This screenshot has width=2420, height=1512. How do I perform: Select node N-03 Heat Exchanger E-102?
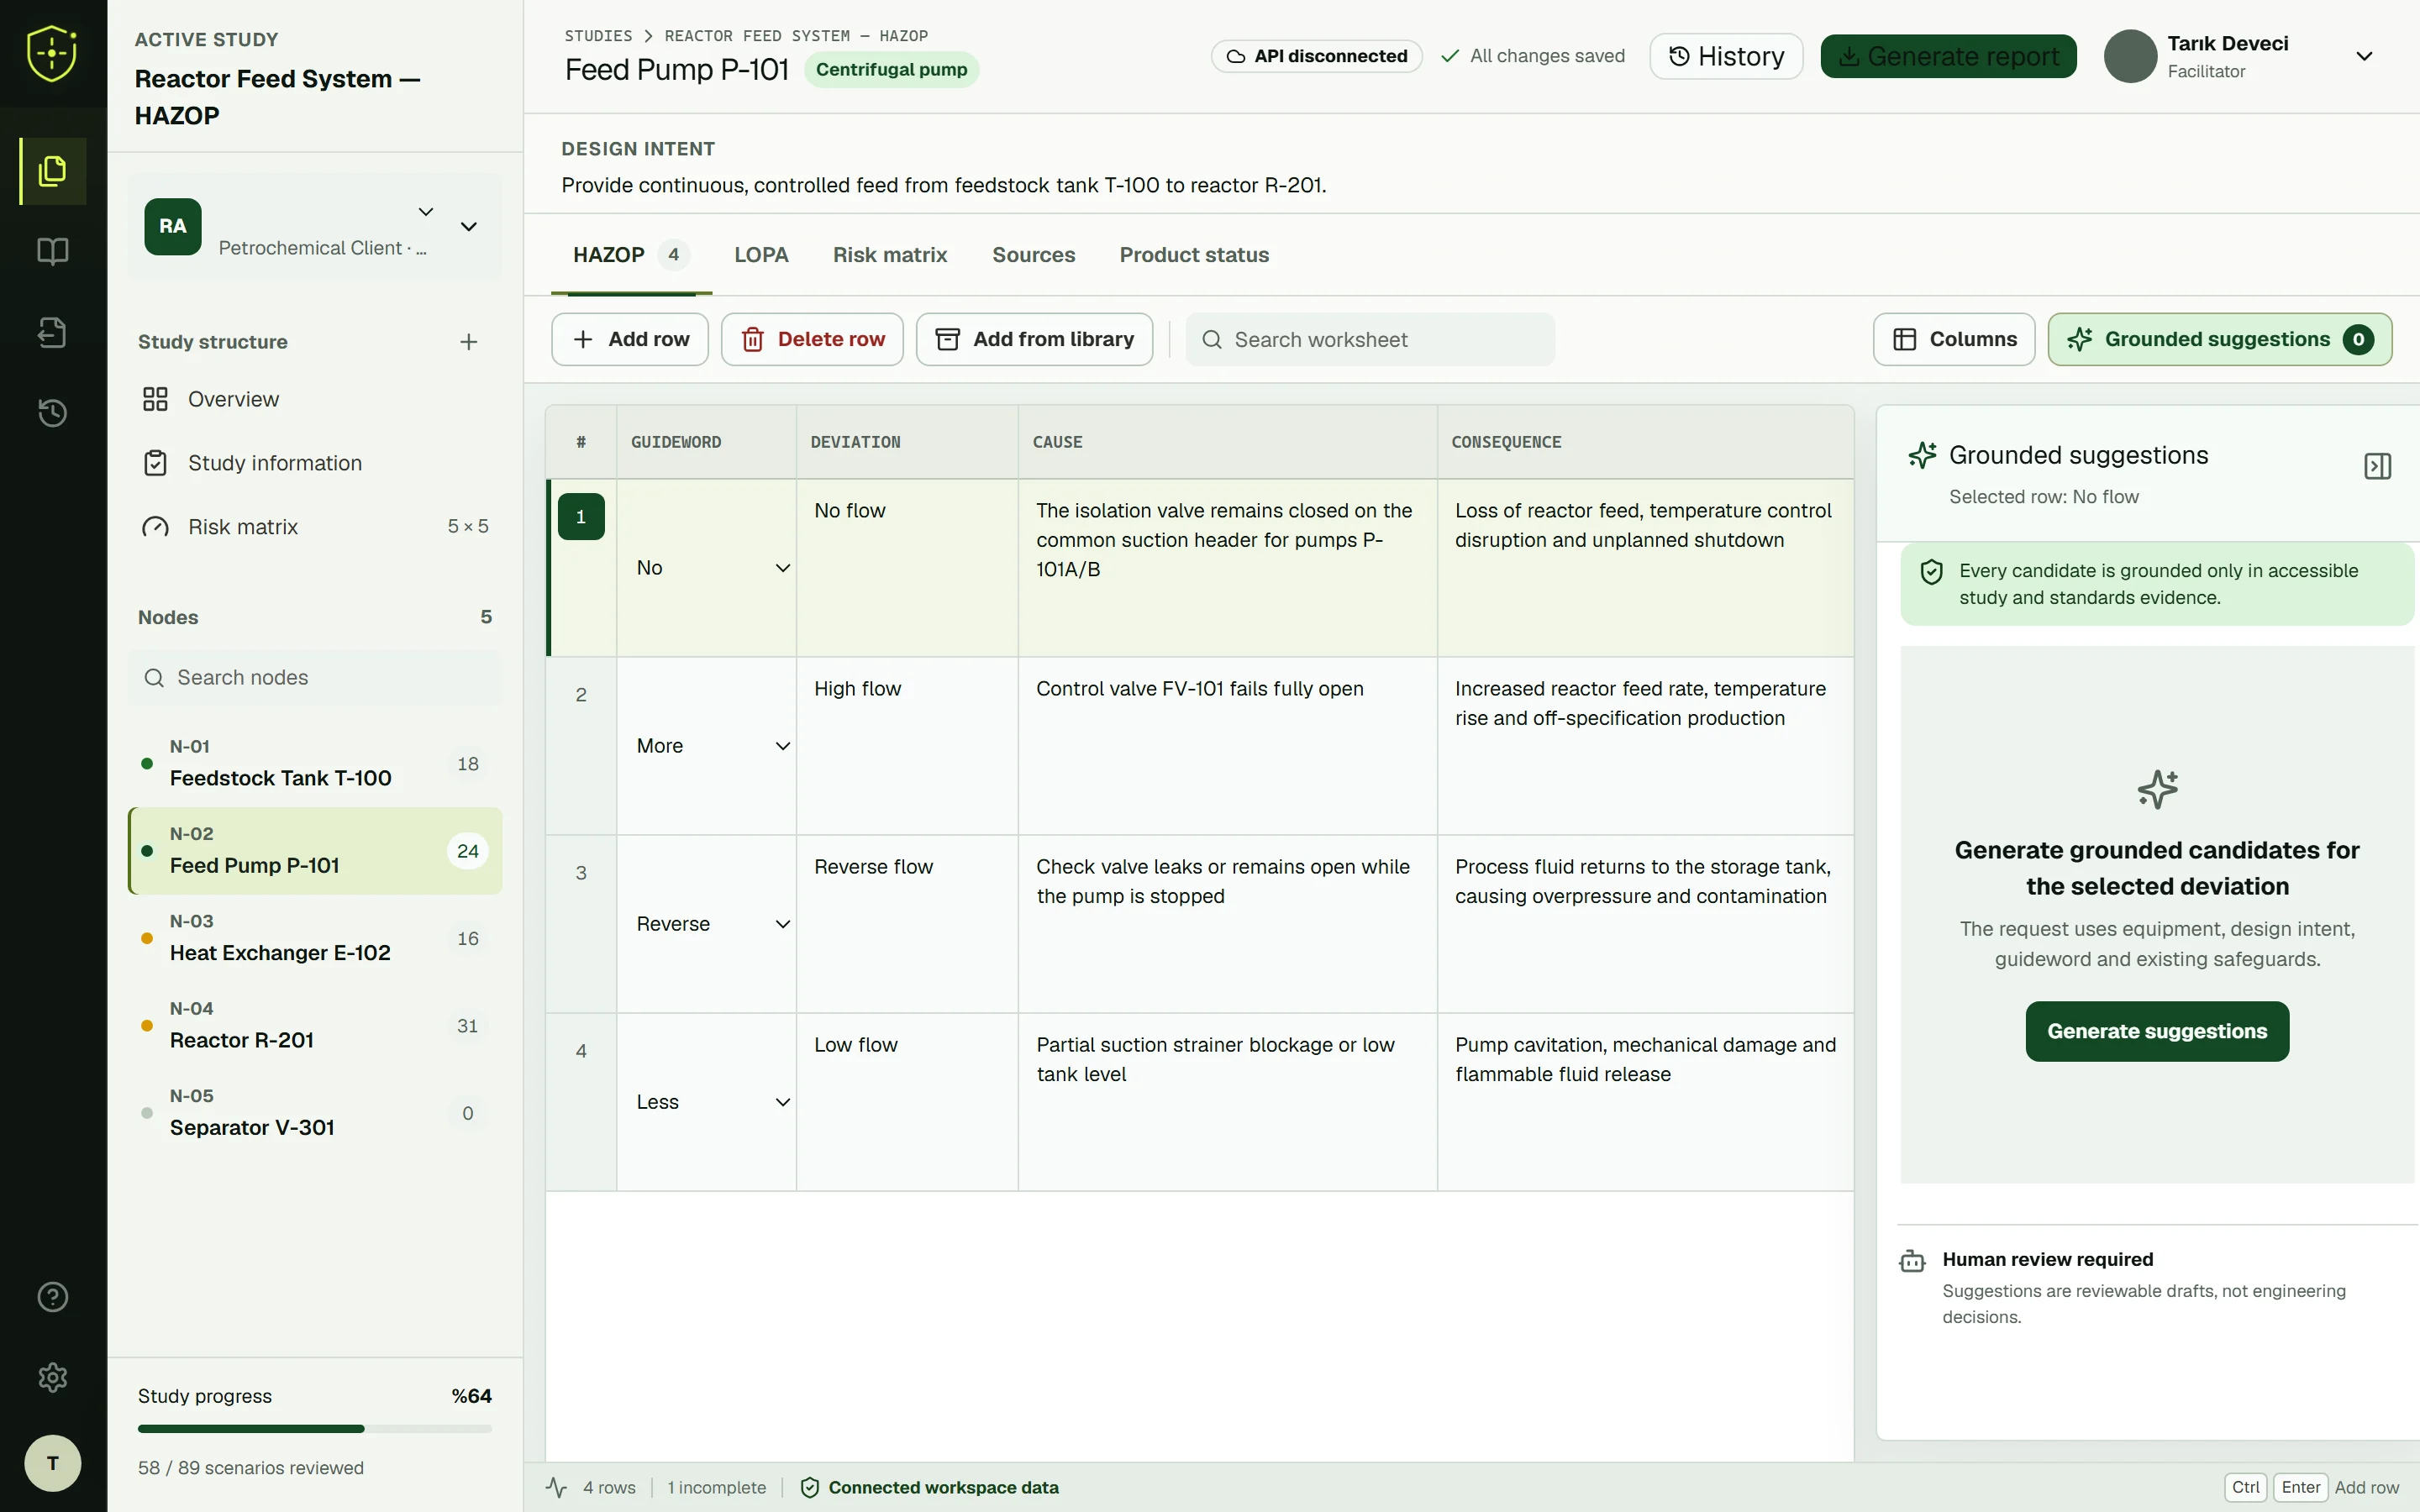pyautogui.click(x=315, y=938)
